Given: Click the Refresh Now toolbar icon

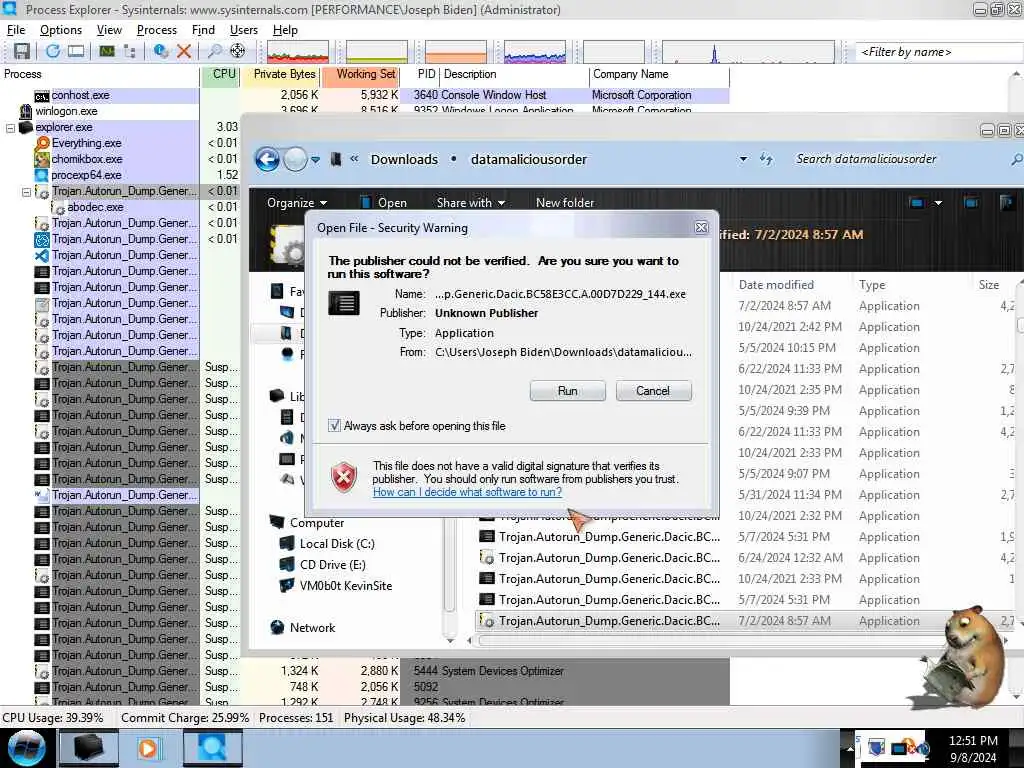Looking at the screenshot, I should (53, 51).
